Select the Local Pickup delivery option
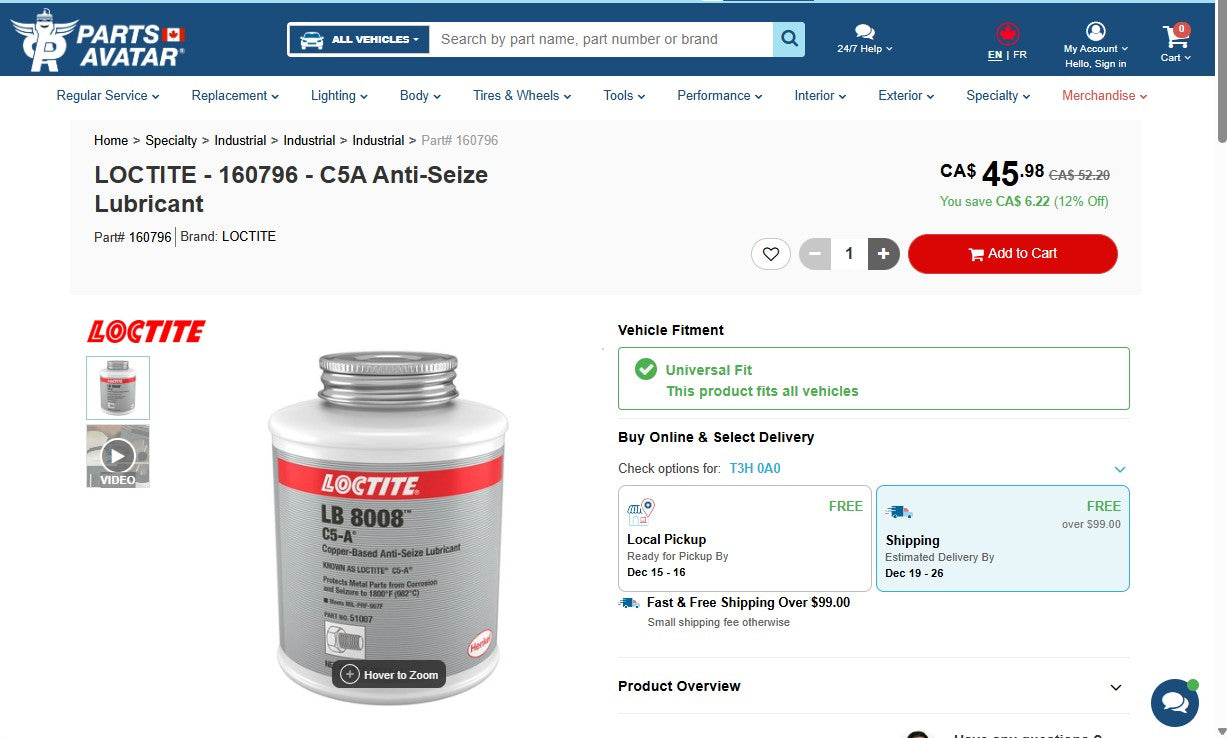1227x738 pixels. pos(744,539)
